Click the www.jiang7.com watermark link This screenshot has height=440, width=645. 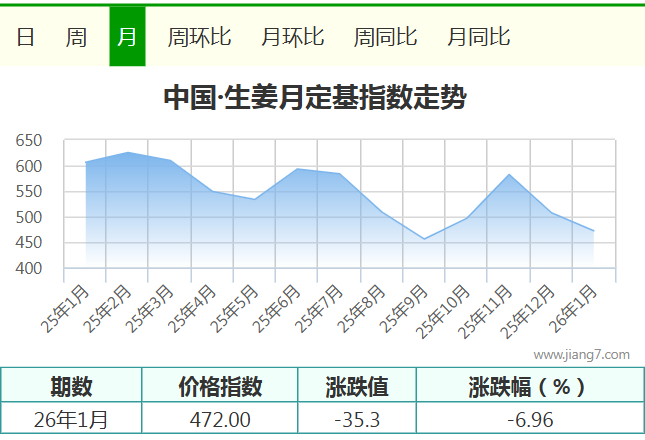pyautogui.click(x=581, y=354)
